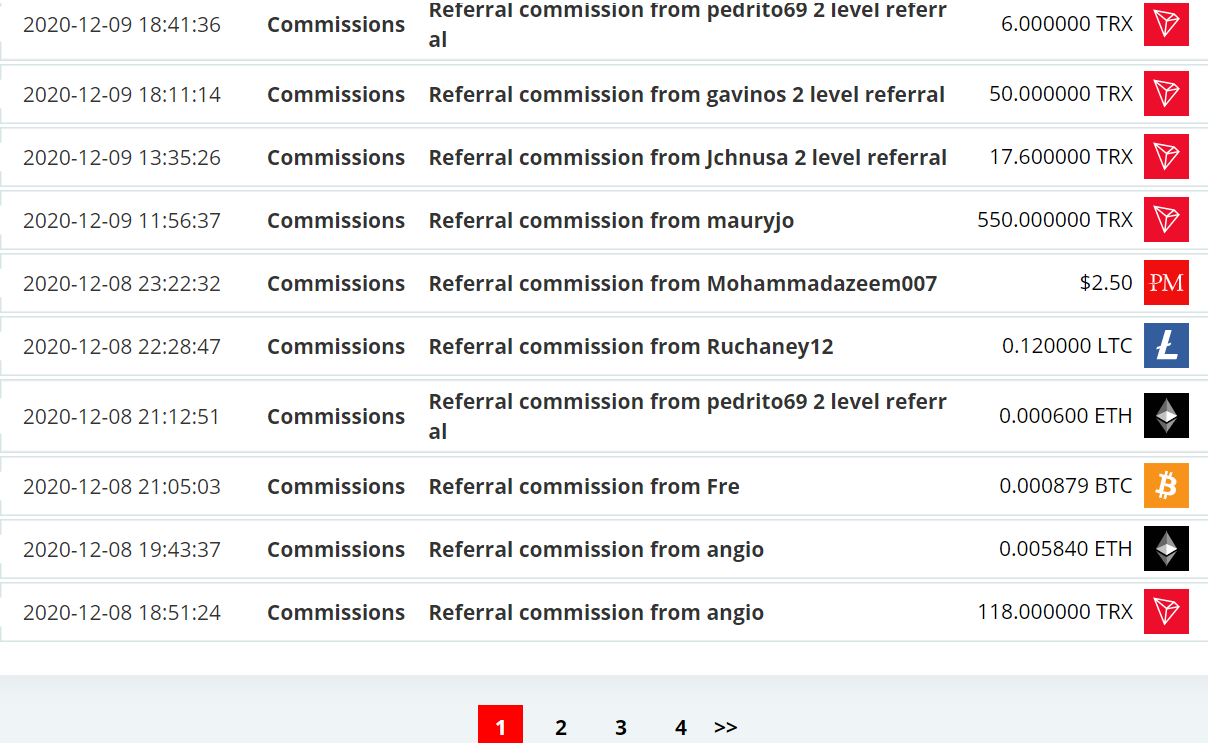Click the referral commission from Fre entry
This screenshot has height=743, width=1208.
tap(584, 486)
